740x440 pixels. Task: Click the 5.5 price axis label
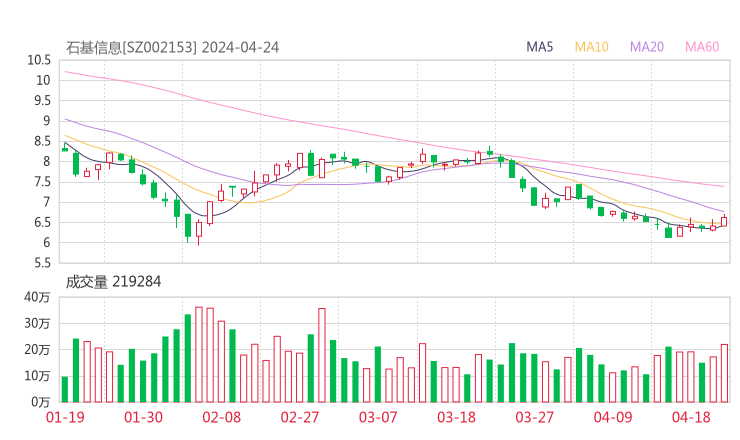coord(42,263)
